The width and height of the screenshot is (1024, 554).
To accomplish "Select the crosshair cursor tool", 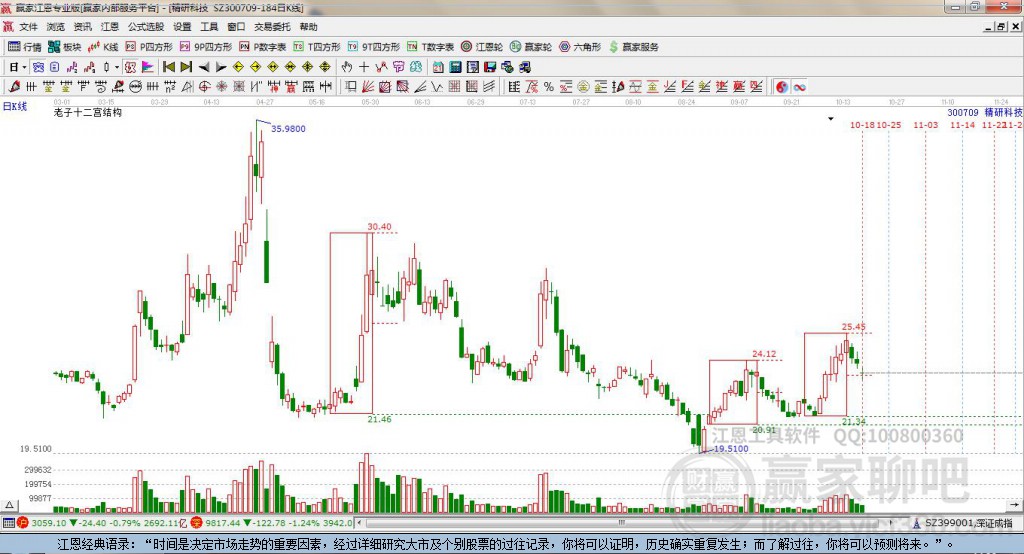I will (364, 67).
